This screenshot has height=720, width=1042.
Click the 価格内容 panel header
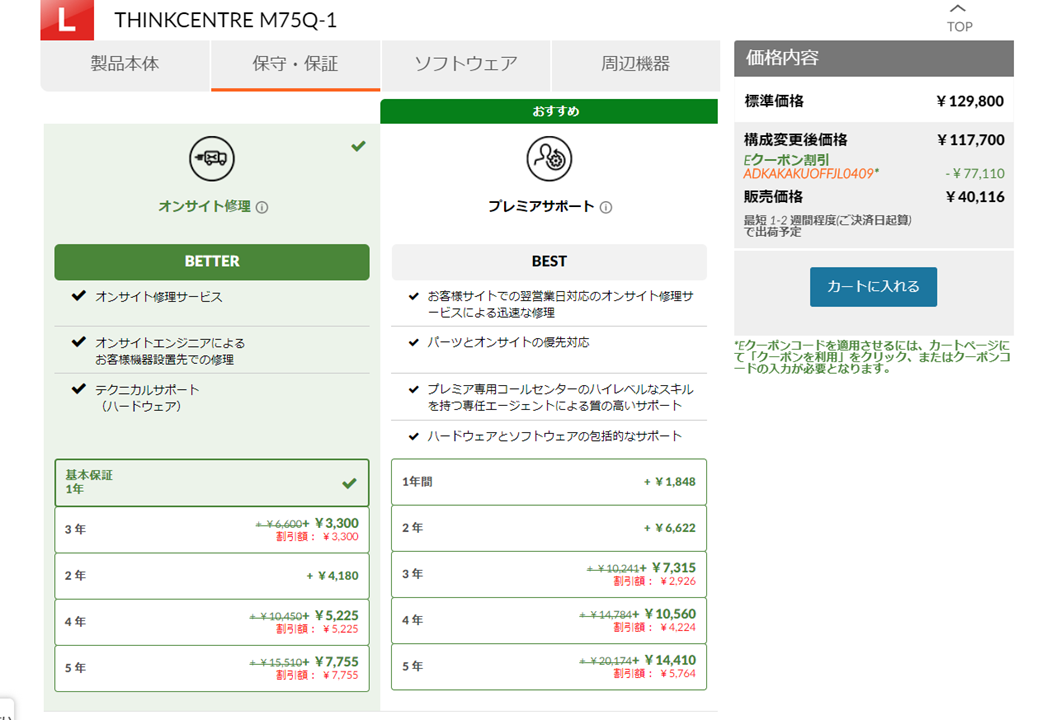click(874, 59)
